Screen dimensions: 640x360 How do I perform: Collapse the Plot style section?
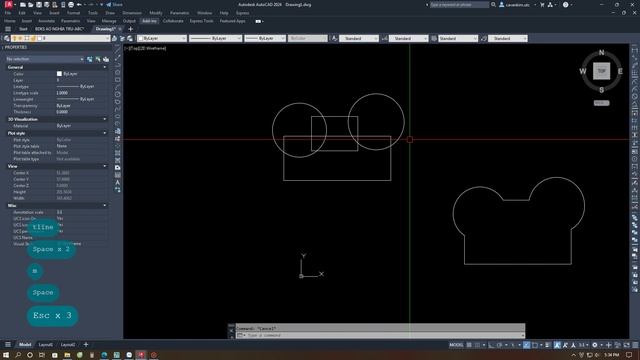coord(105,133)
